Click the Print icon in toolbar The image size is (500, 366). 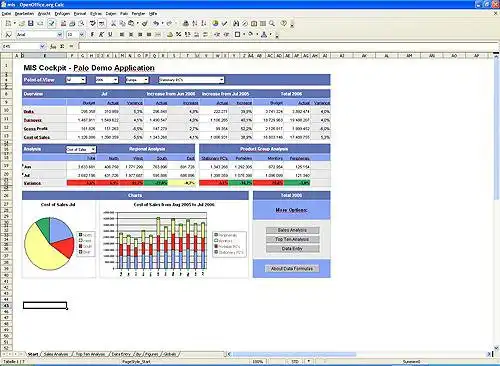click(72, 23)
